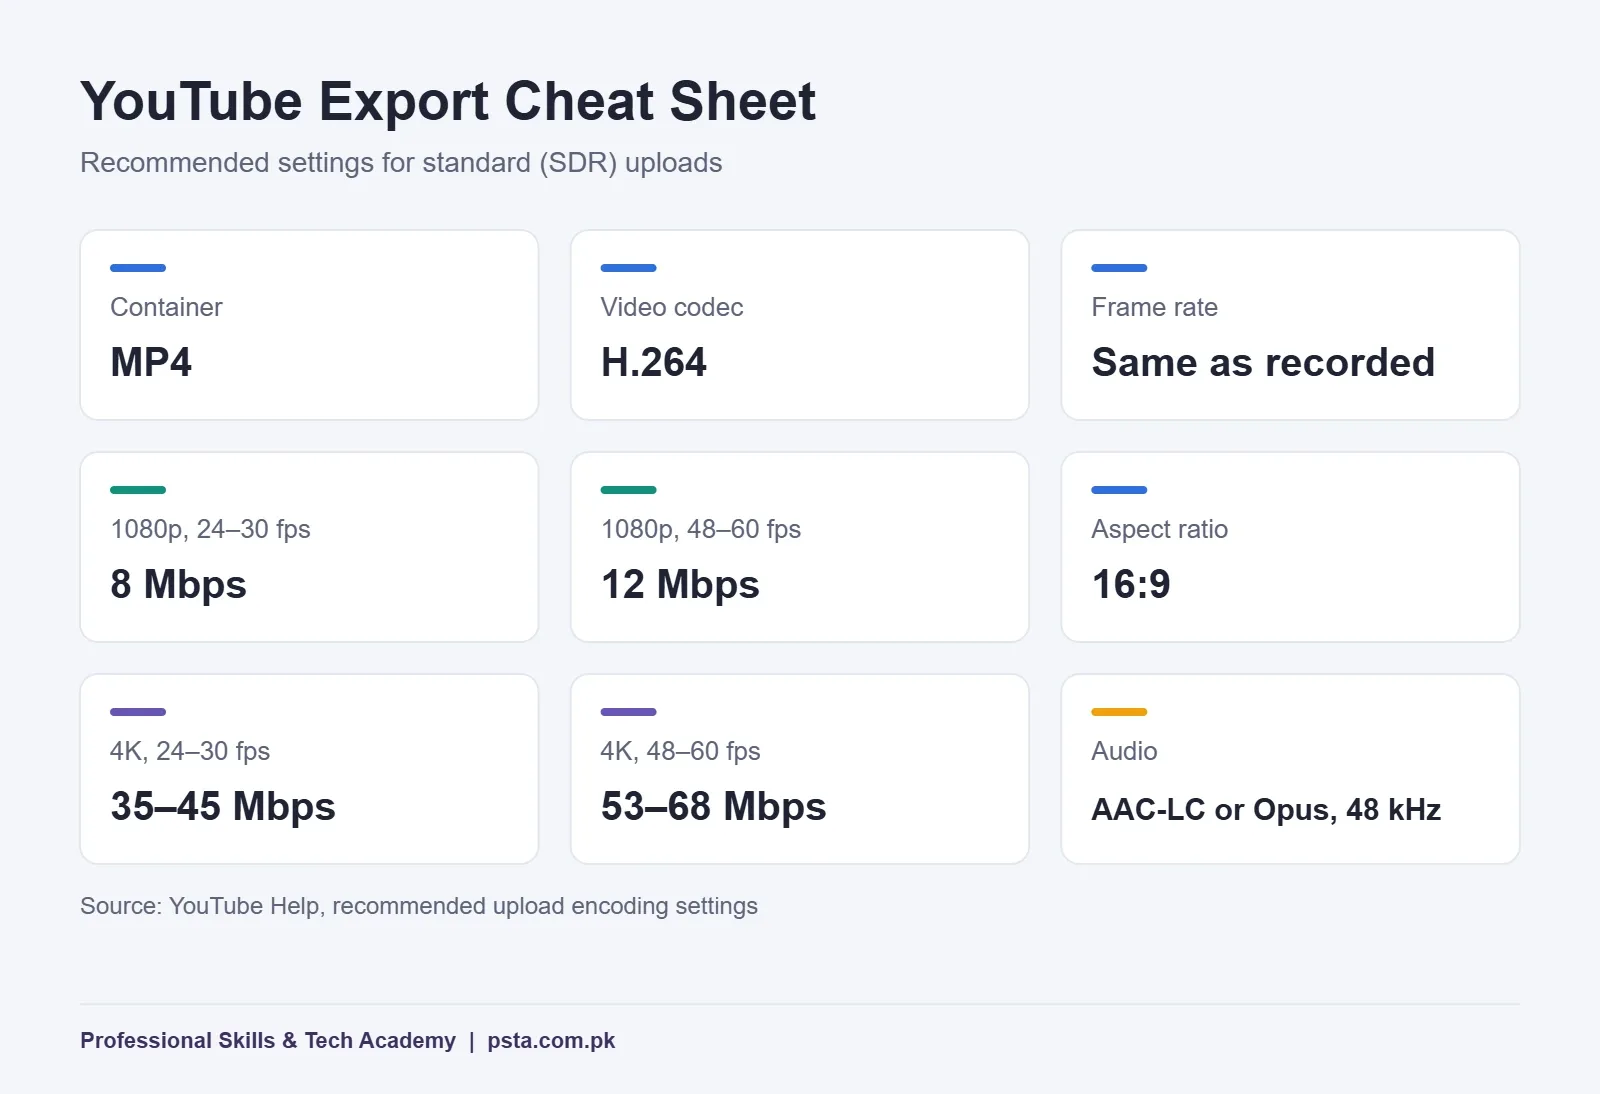The height and width of the screenshot is (1094, 1600).
Task: Click the 'YouTube Export Cheat Sheet' title
Action: coord(448,102)
